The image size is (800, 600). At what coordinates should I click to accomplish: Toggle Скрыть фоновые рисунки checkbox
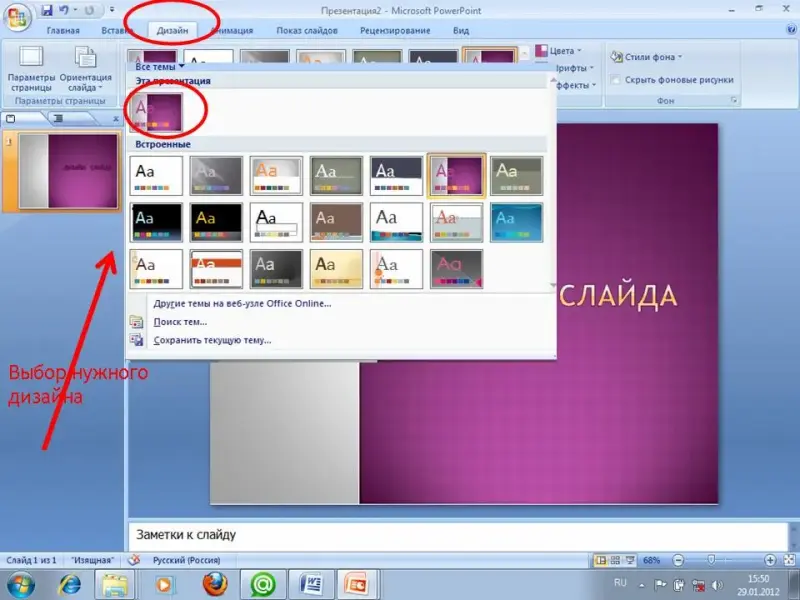pyautogui.click(x=618, y=80)
